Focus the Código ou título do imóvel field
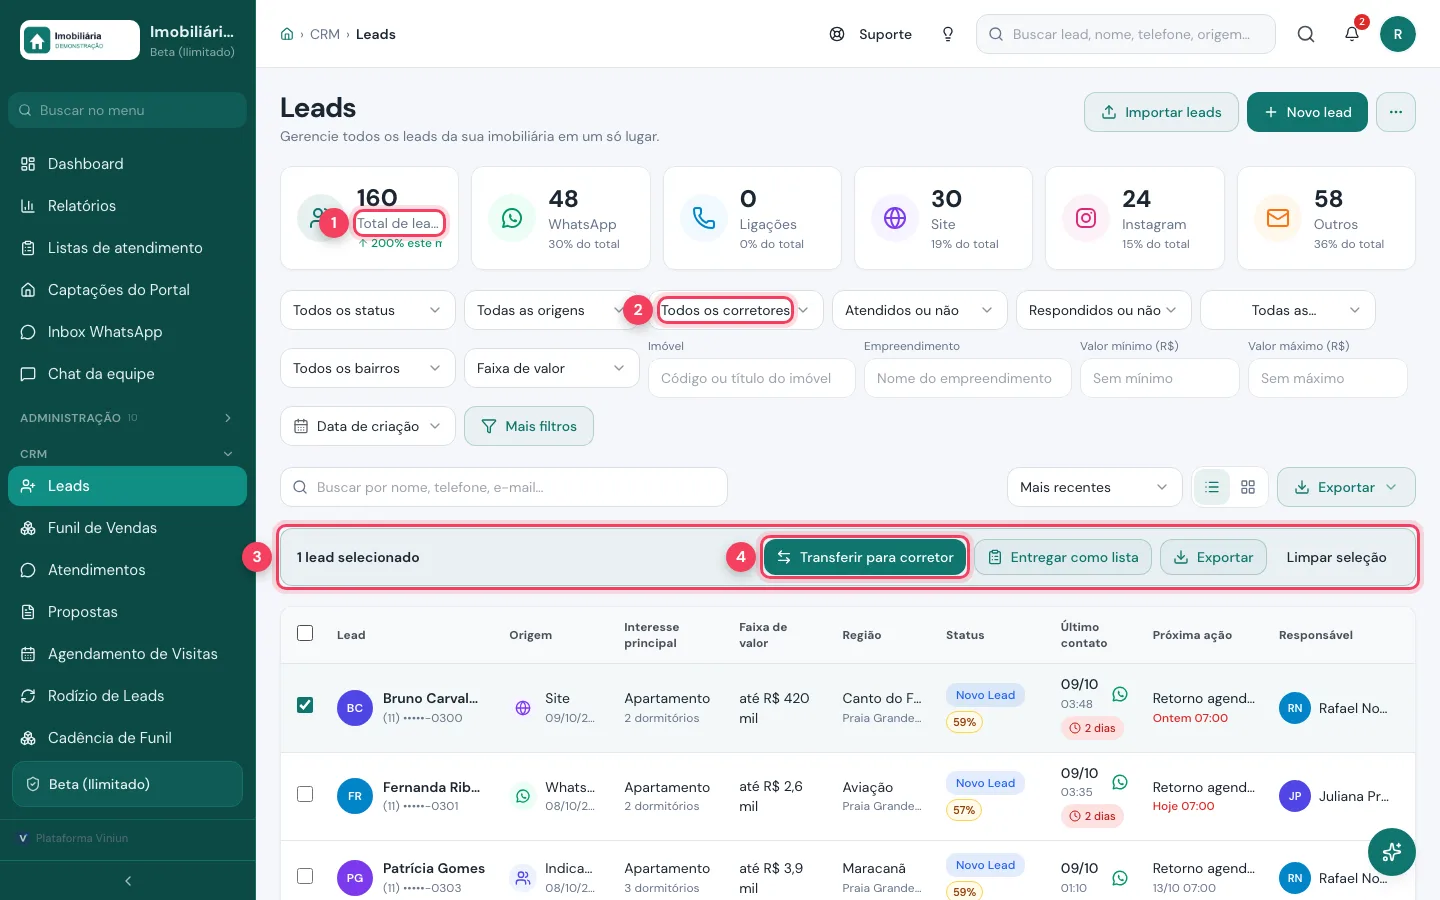 pyautogui.click(x=752, y=378)
